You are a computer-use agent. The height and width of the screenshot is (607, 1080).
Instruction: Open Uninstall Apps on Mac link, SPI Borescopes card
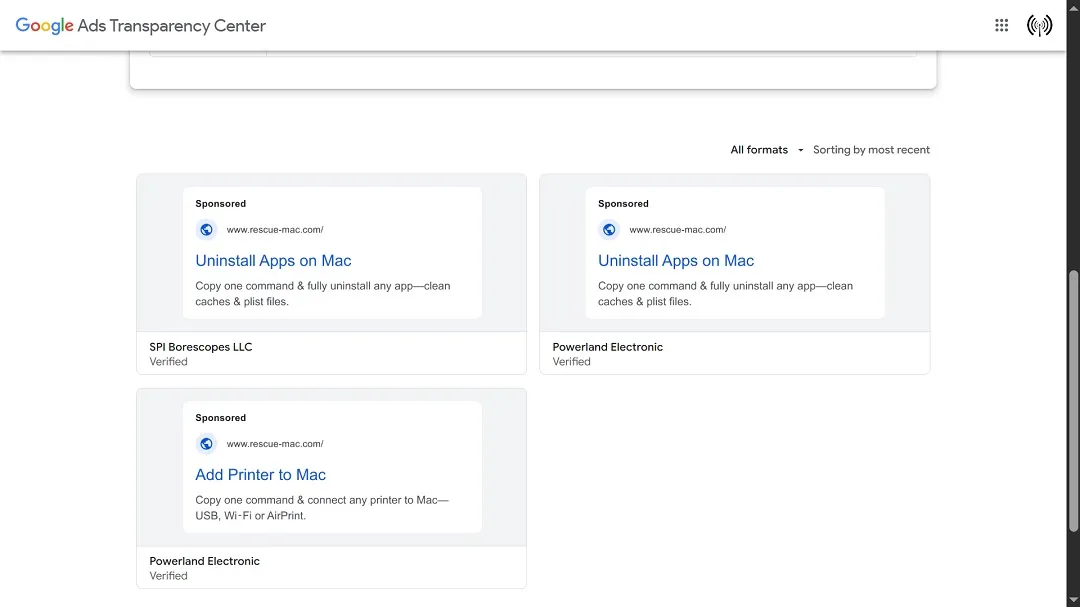(x=273, y=260)
